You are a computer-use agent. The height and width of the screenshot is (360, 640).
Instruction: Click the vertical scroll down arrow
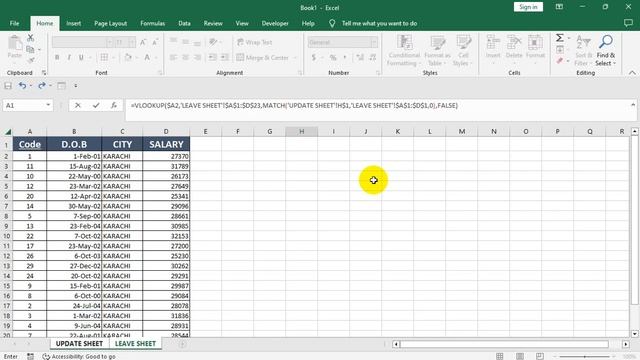[x=635, y=334]
